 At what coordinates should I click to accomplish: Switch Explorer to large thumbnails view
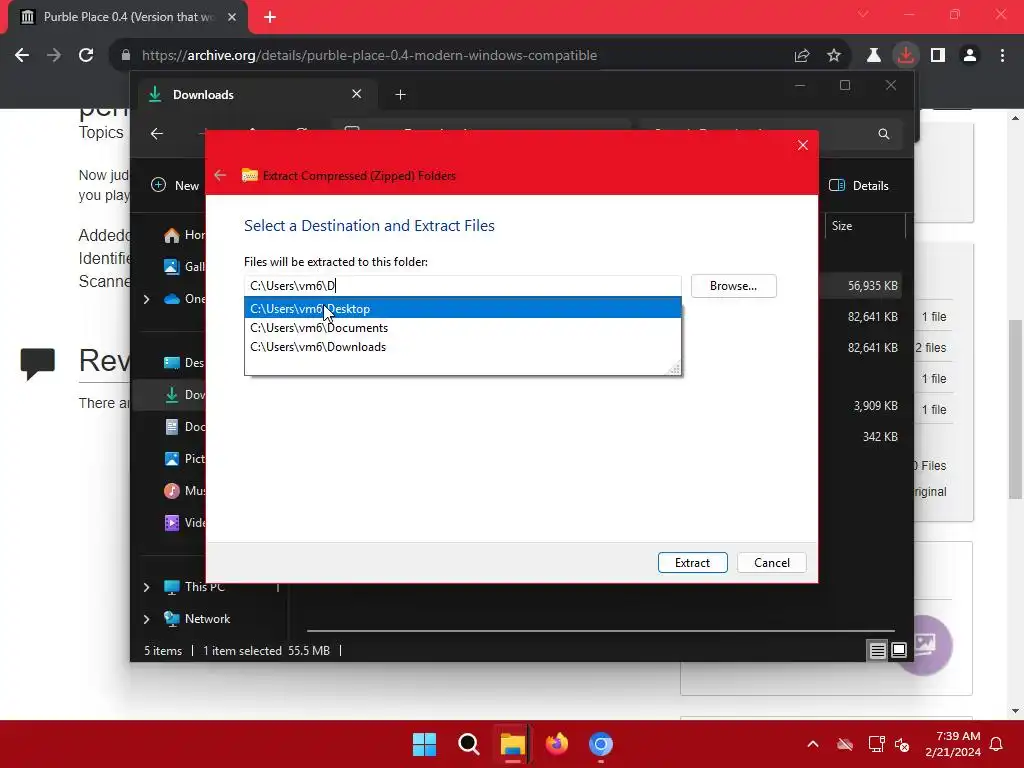pos(899,650)
